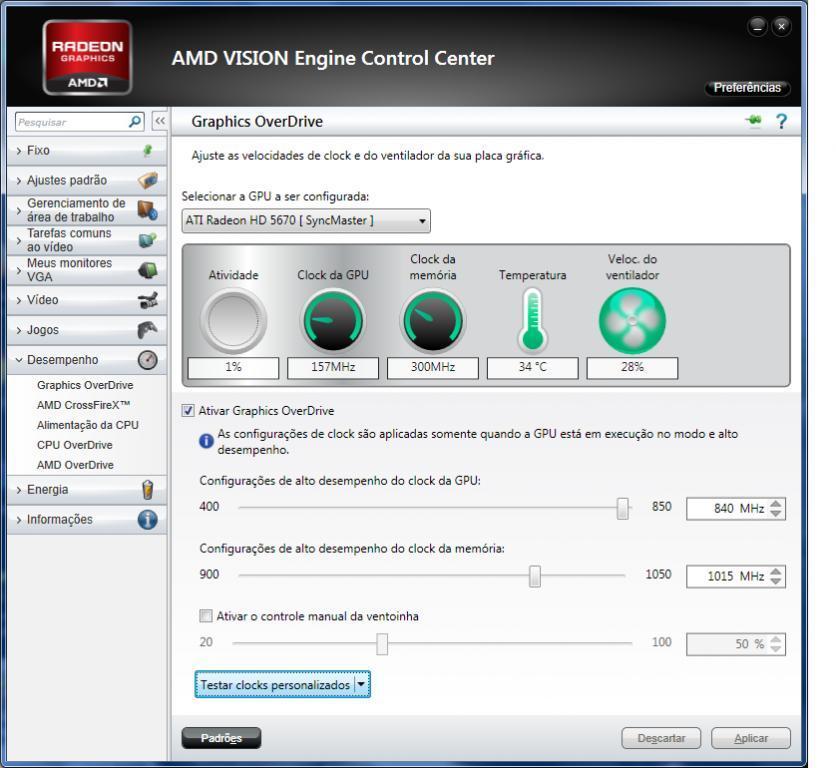Click the Aplicar button
Viewport: 836px width, 768px height.
click(751, 738)
